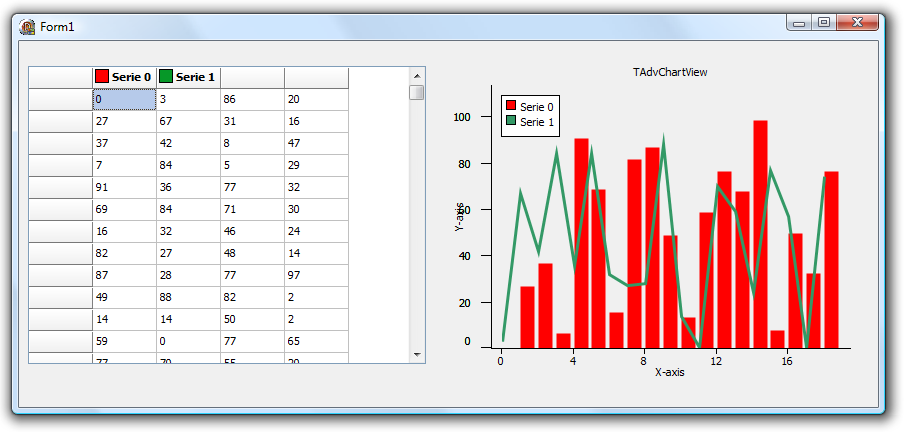Select the cell containing 0 in first row

124,99
